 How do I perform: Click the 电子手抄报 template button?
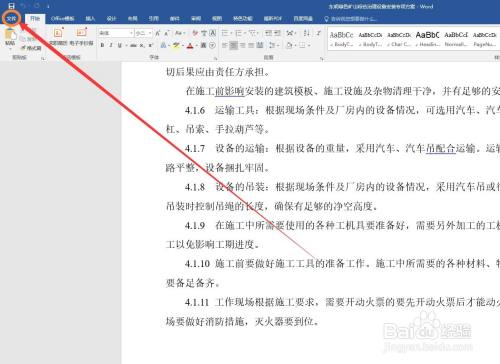pyautogui.click(x=81, y=37)
